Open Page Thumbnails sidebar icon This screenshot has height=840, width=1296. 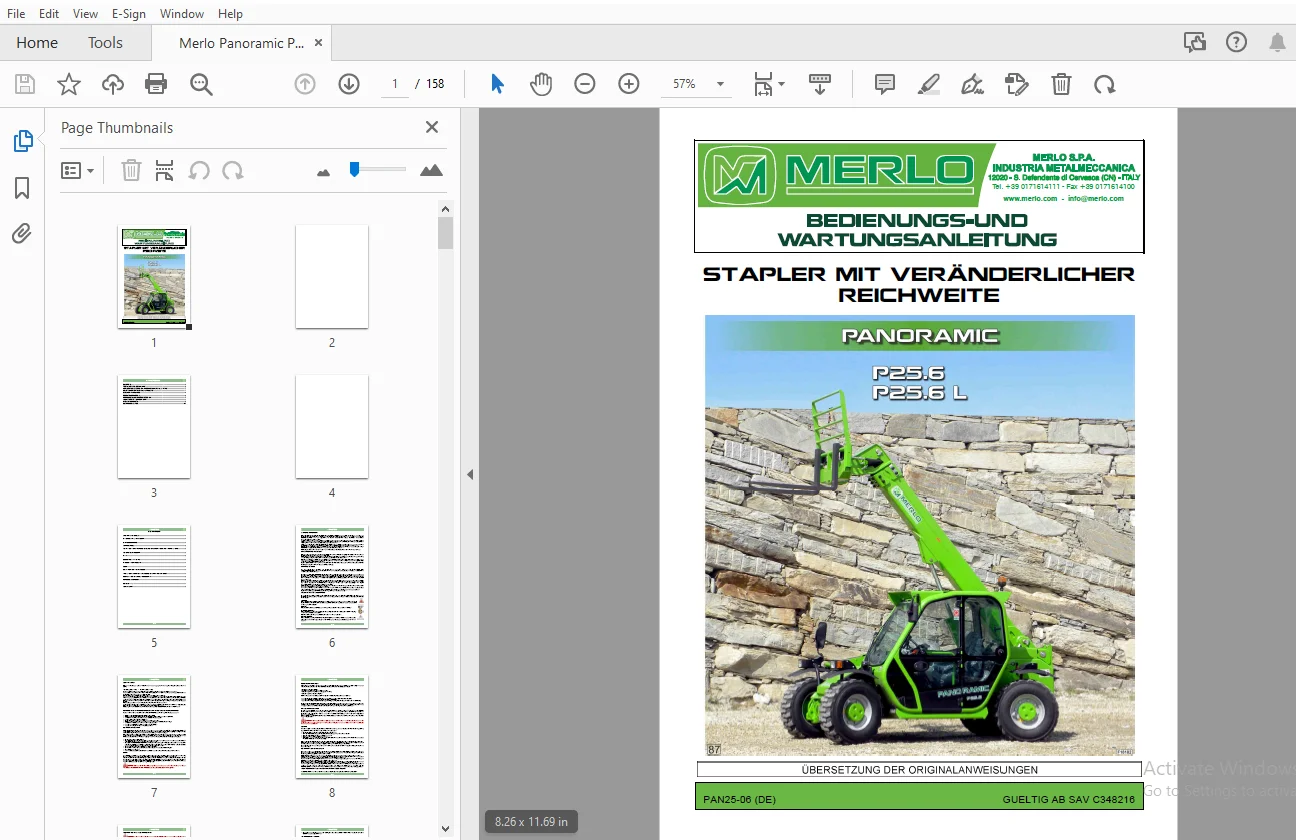pos(22,141)
